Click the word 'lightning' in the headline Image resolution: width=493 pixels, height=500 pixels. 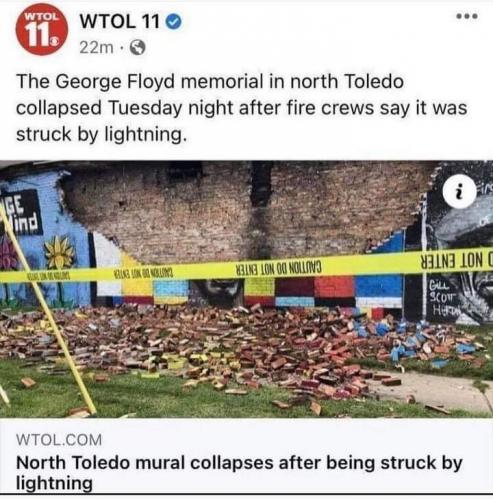(x=54, y=483)
